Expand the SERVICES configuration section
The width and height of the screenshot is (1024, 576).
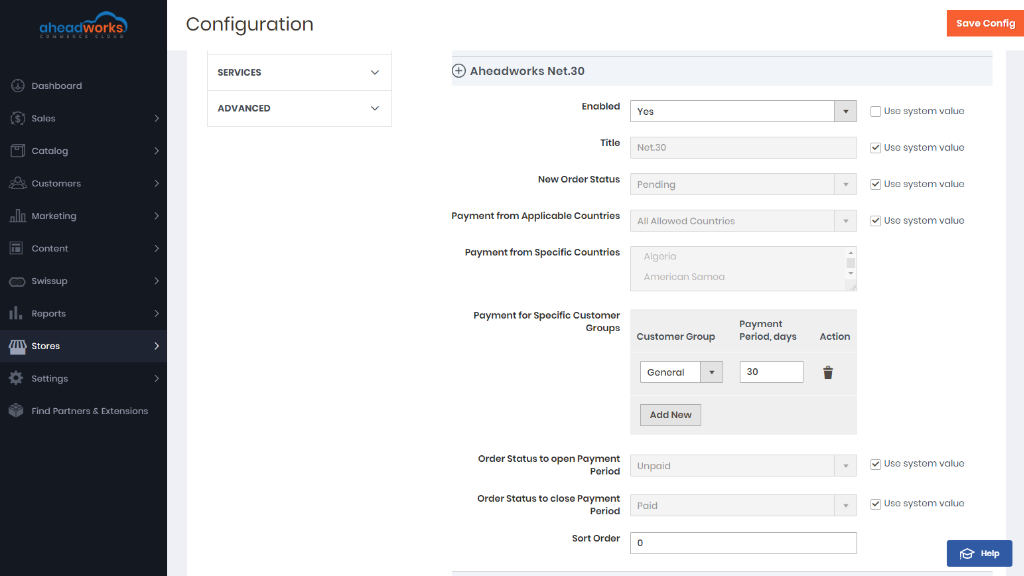pyautogui.click(x=299, y=72)
